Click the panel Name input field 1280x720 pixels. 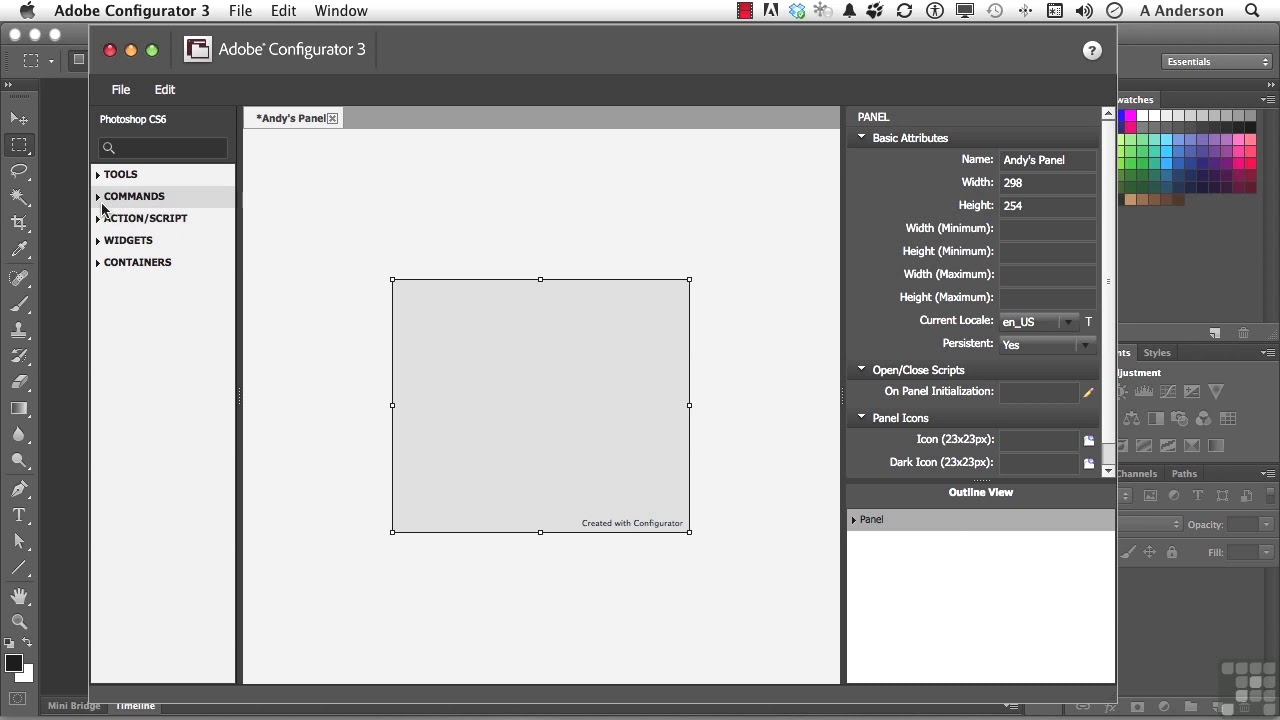(x=1047, y=160)
